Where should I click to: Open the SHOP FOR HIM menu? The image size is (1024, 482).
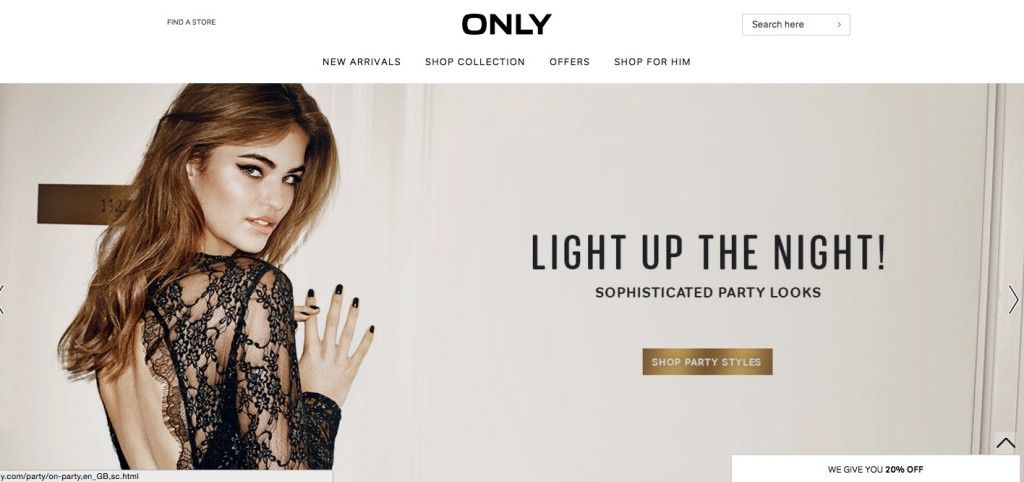click(652, 62)
